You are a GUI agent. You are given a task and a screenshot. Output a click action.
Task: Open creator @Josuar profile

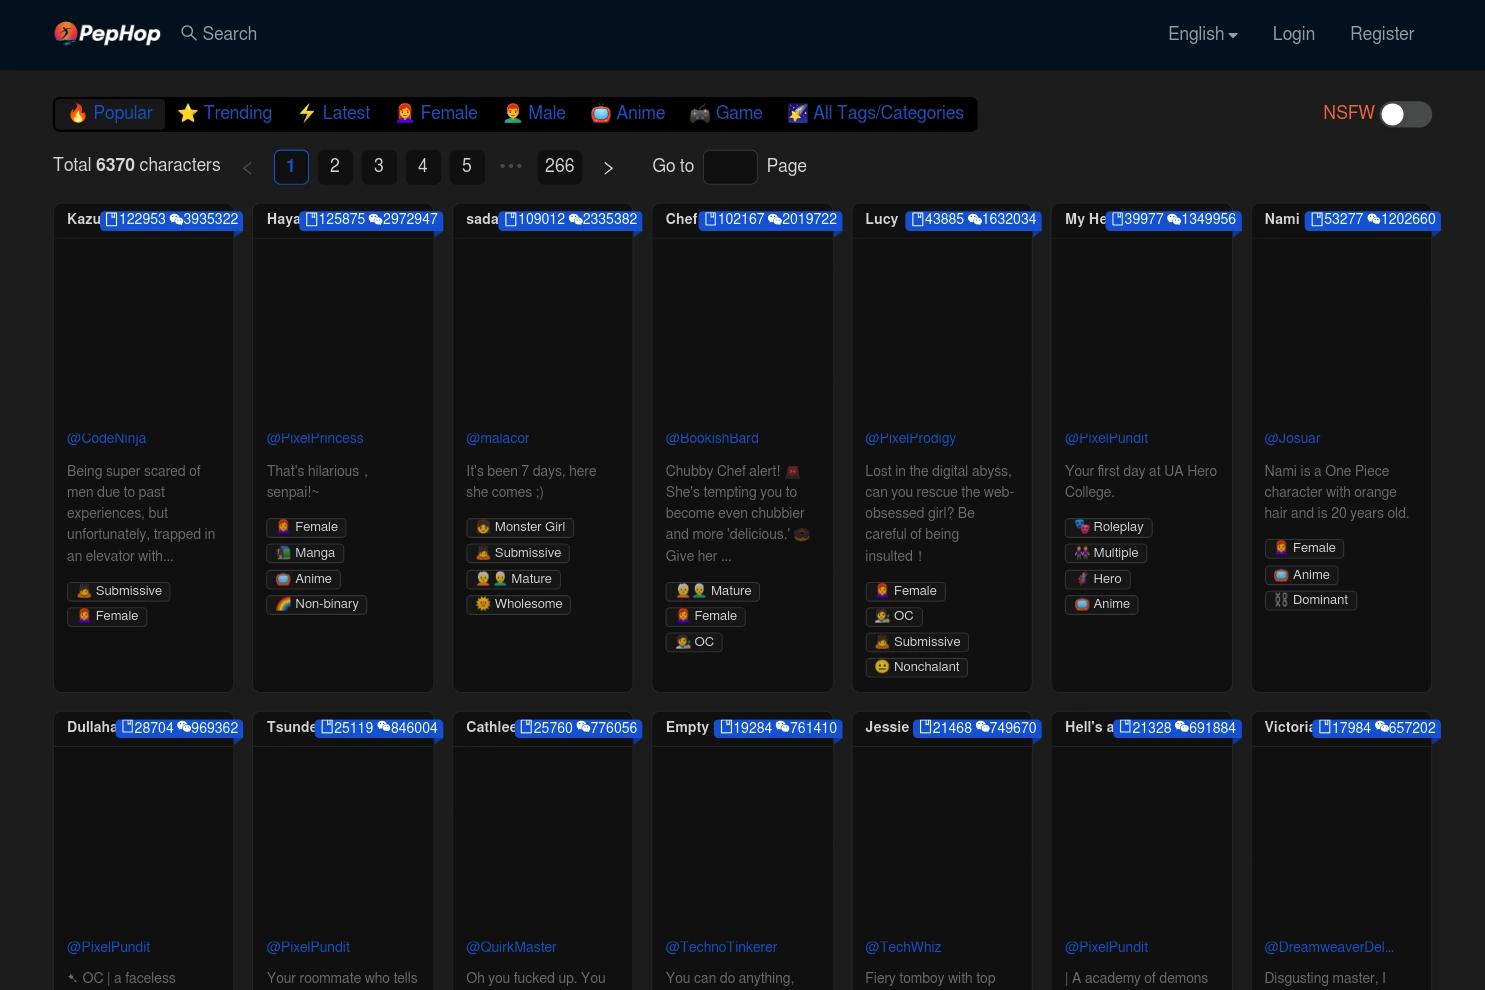tap(1292, 438)
